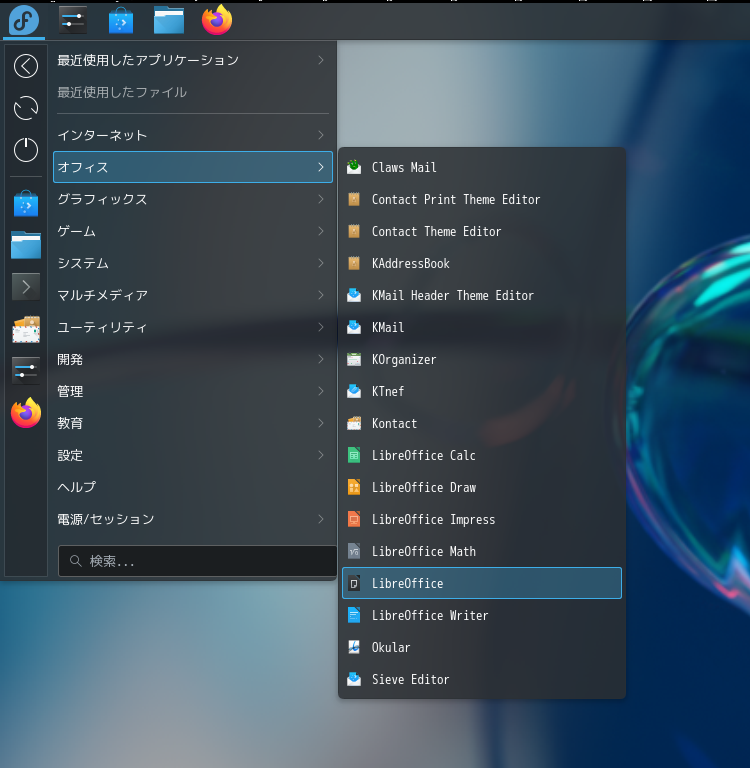The height and width of the screenshot is (768, 750).
Task: Expand the 電源/セッション submenu arrow
Action: click(x=321, y=519)
